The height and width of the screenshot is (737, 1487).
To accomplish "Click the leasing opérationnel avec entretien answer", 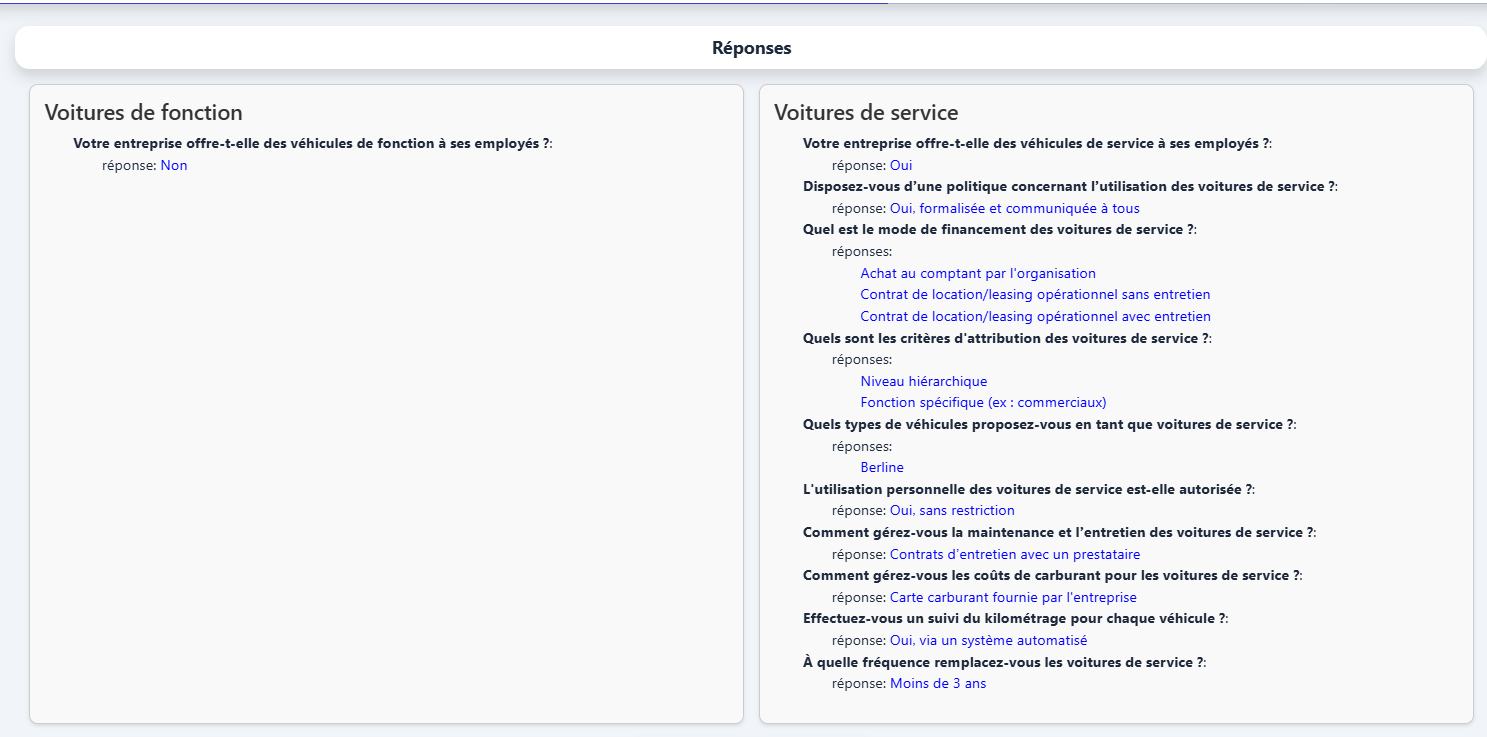I will [x=1035, y=317].
